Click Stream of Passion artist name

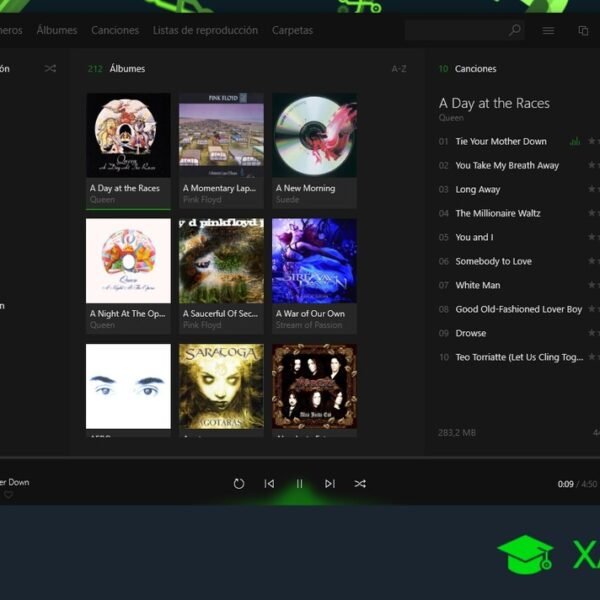tap(309, 325)
